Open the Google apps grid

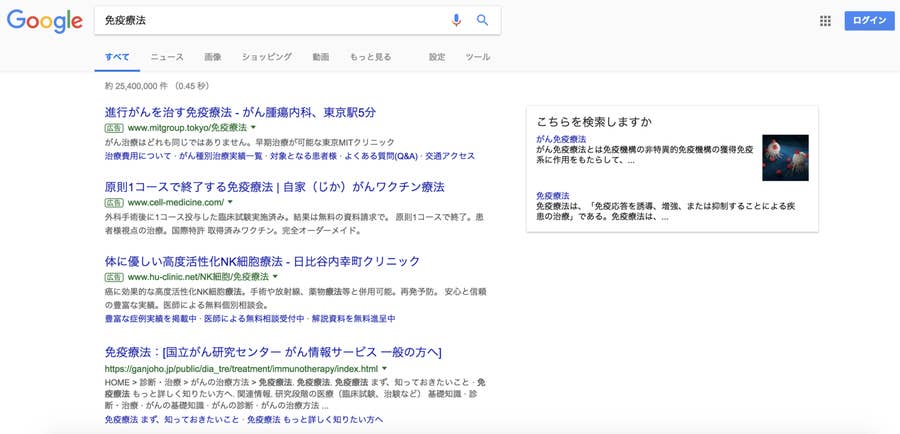(x=825, y=21)
